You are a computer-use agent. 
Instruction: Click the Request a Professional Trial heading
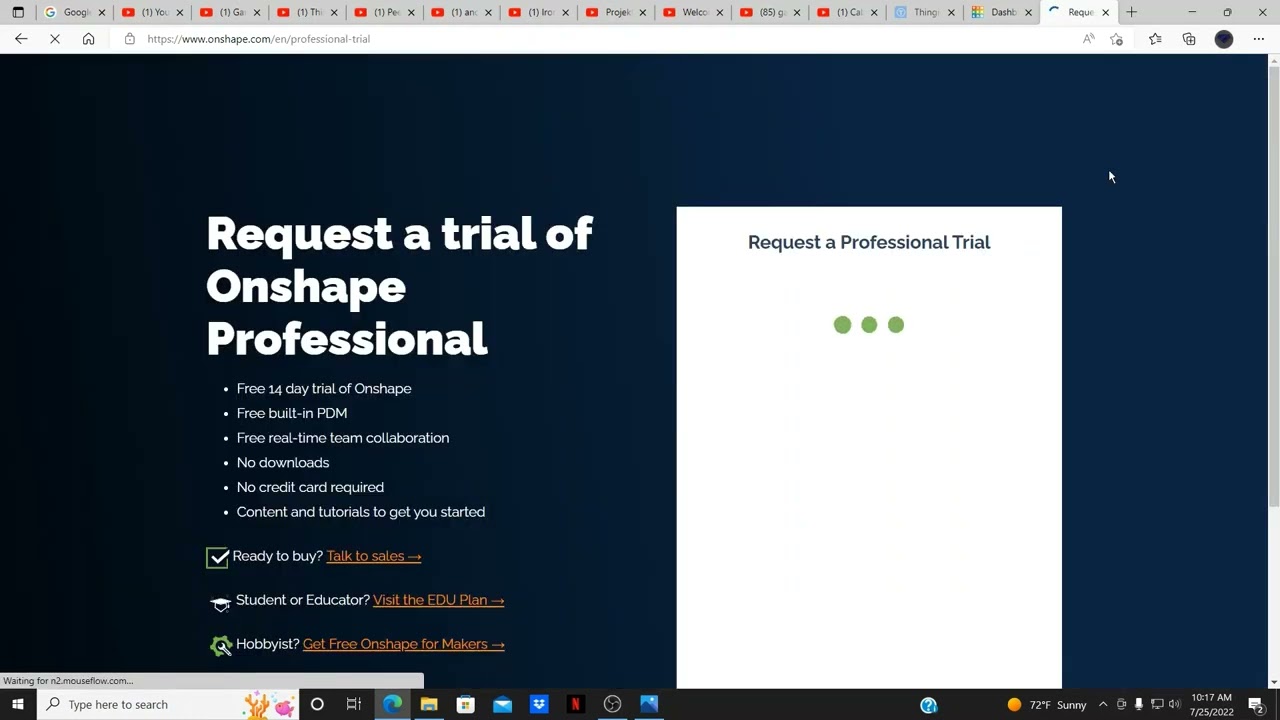click(869, 242)
